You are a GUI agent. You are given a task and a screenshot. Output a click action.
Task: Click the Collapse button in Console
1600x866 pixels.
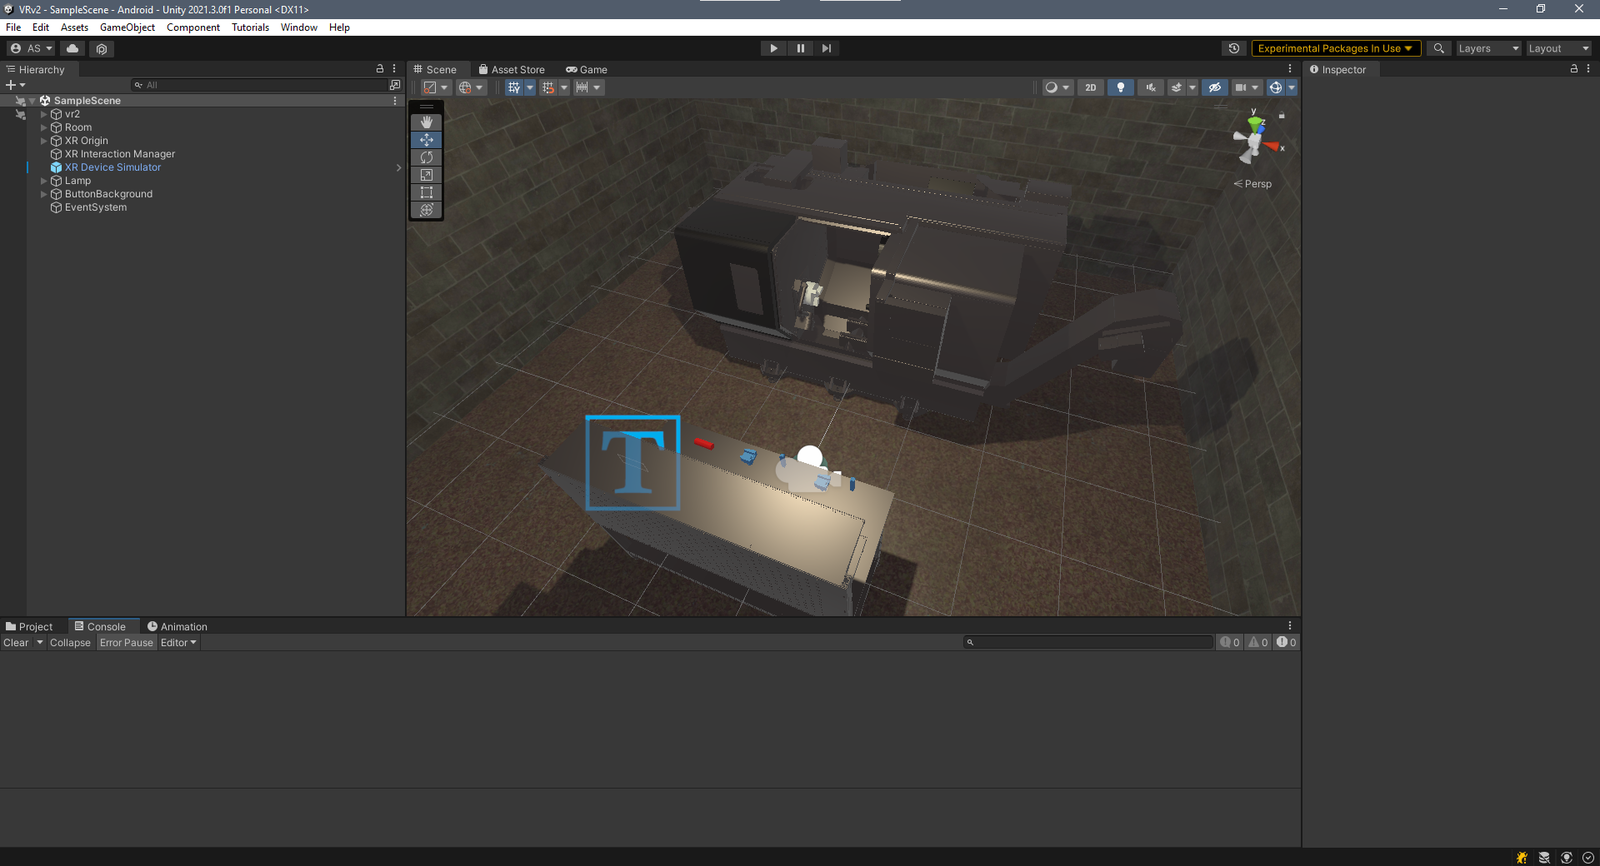tap(70, 643)
